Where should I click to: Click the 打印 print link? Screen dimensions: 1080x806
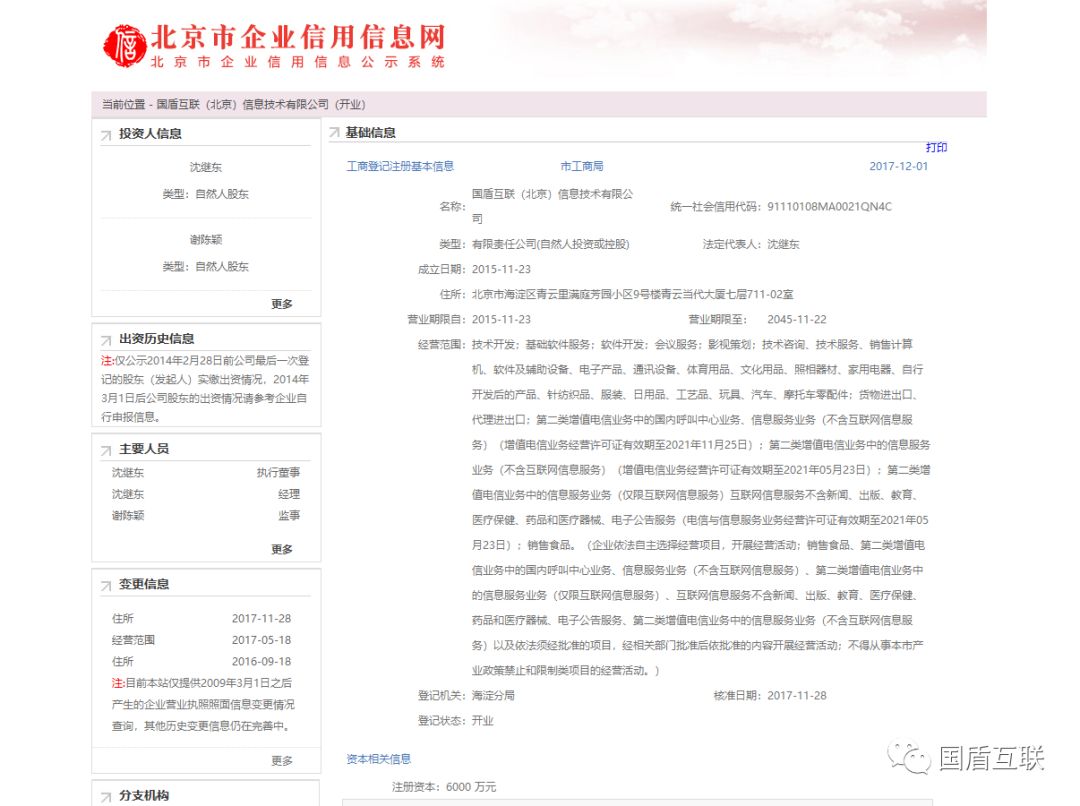click(937, 146)
